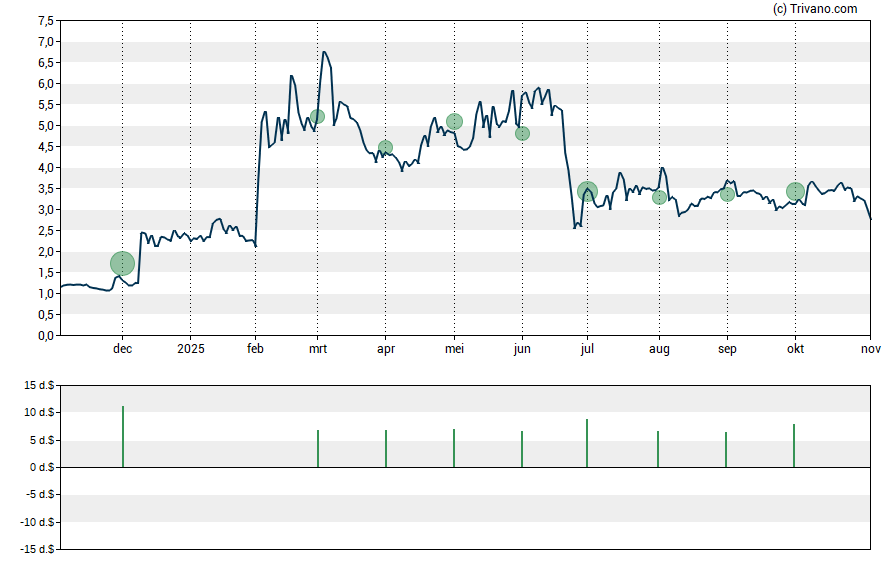Click the '1,0' y-axis value

pyautogui.click(x=46, y=294)
